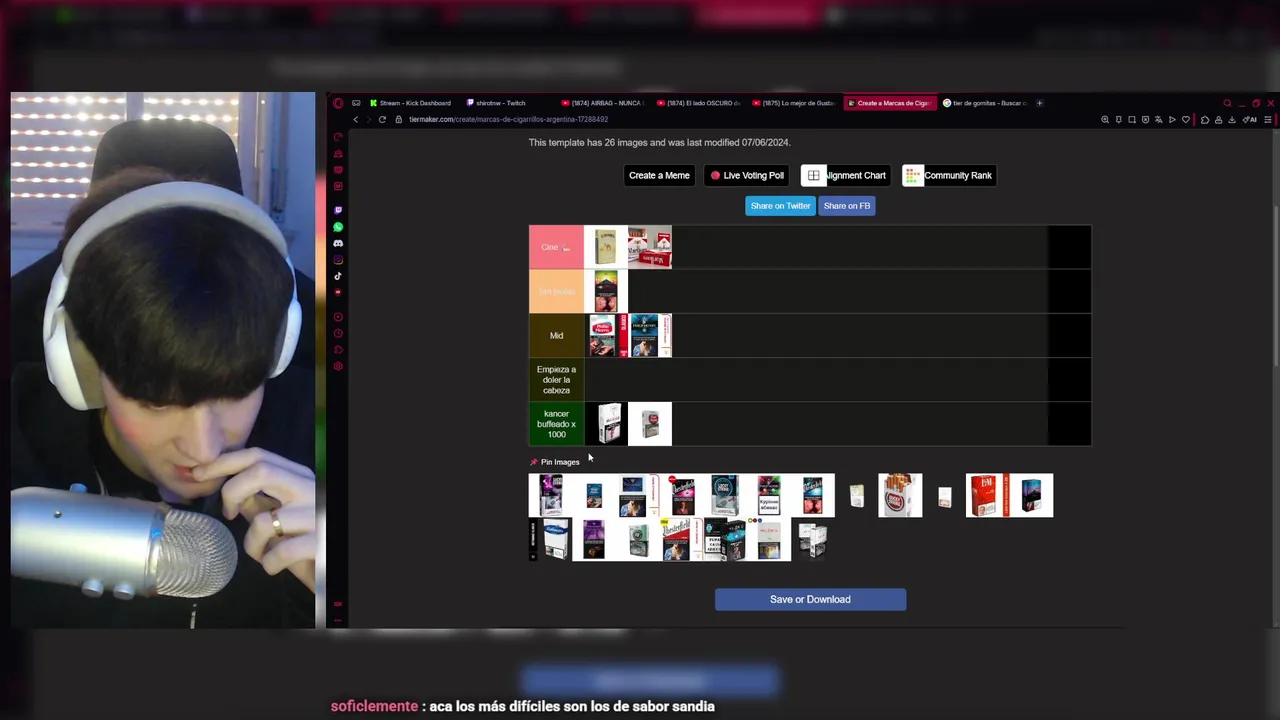Share the tier list on FB
The height and width of the screenshot is (720, 1280).
tap(847, 206)
